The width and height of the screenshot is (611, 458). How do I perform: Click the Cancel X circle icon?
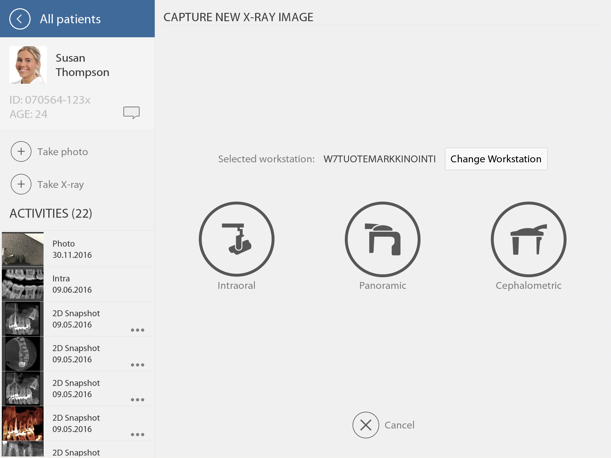pos(365,425)
